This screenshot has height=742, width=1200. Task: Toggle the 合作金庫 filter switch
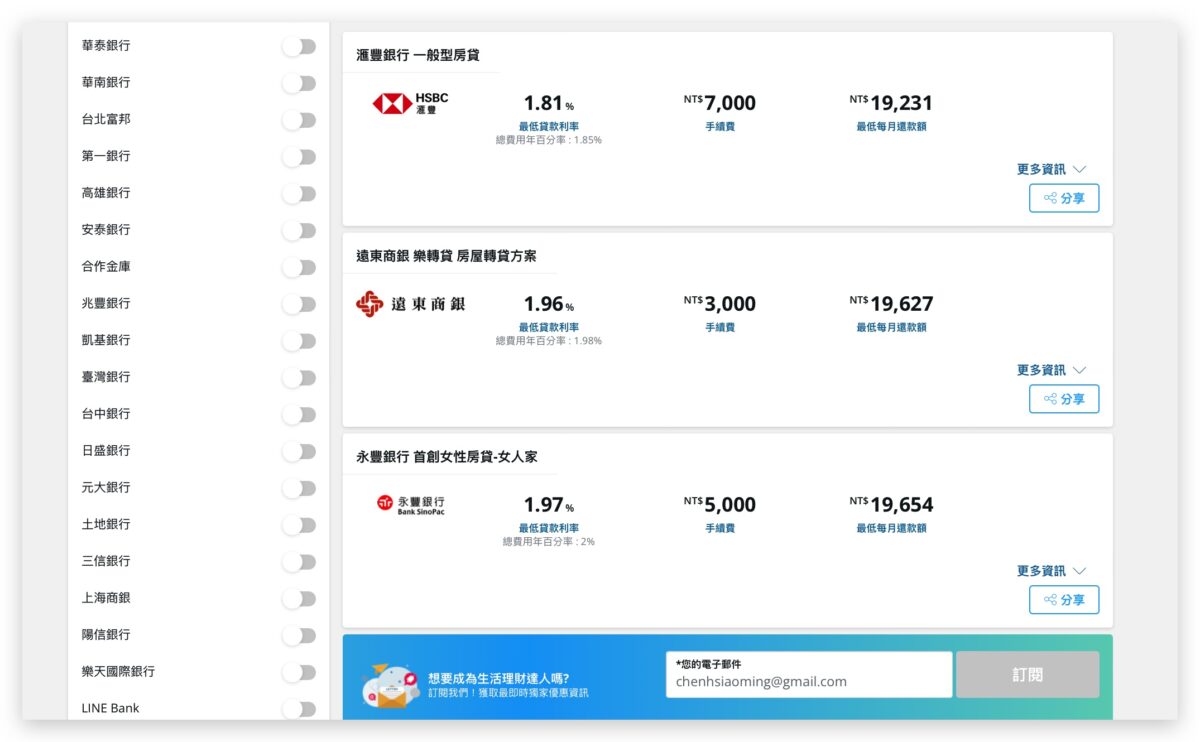pyautogui.click(x=299, y=267)
